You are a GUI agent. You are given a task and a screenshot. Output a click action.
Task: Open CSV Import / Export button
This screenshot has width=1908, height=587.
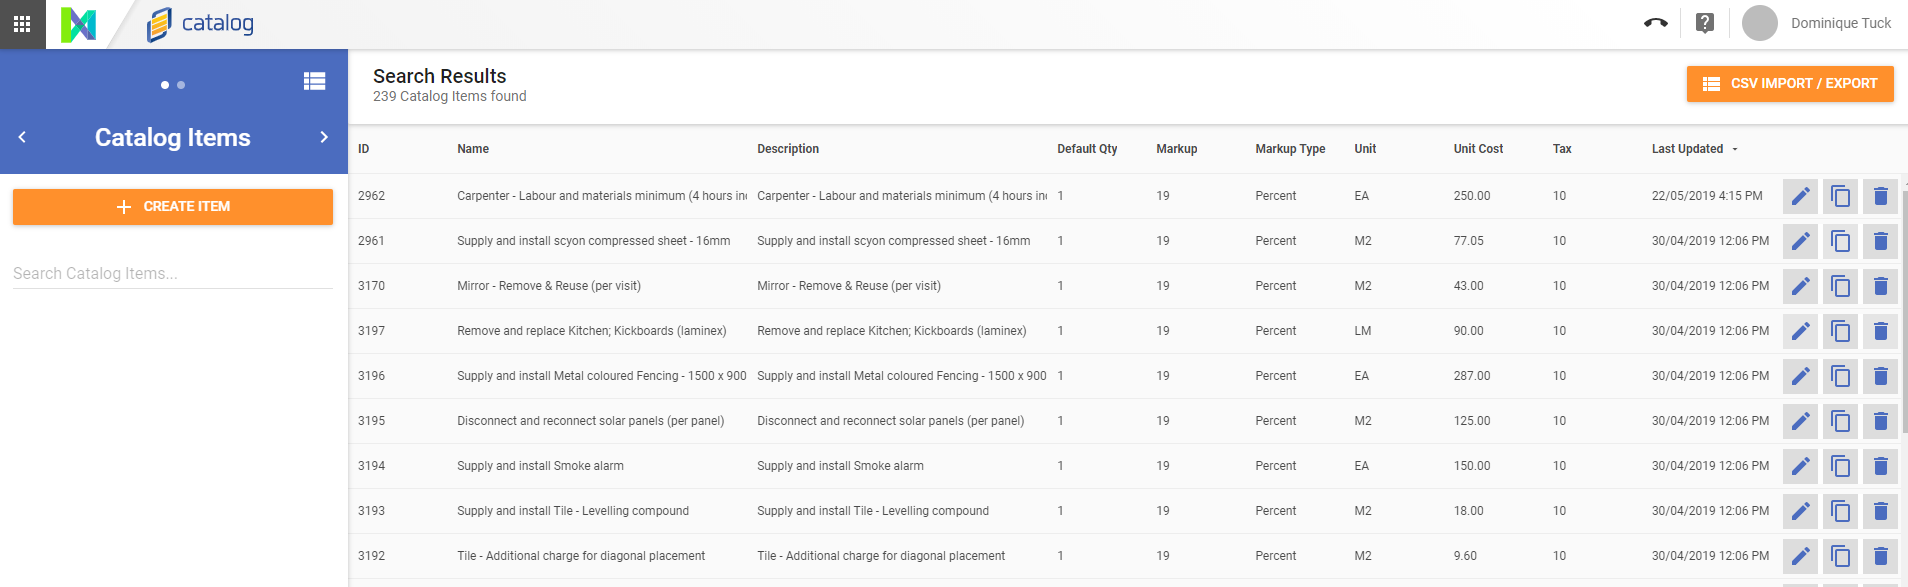pos(1790,84)
